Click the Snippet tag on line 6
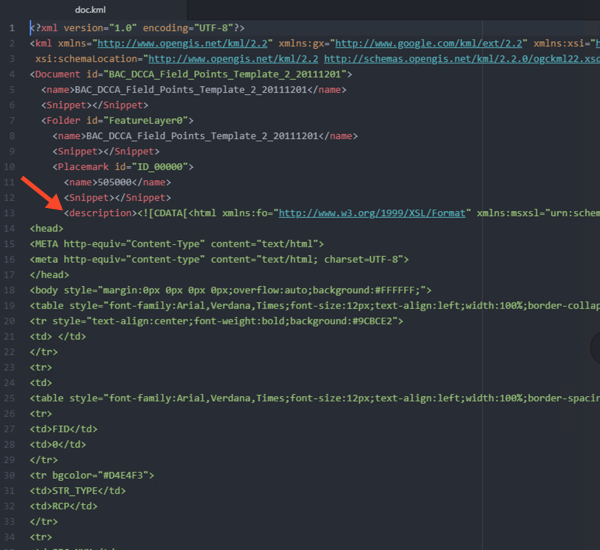 click(95, 105)
